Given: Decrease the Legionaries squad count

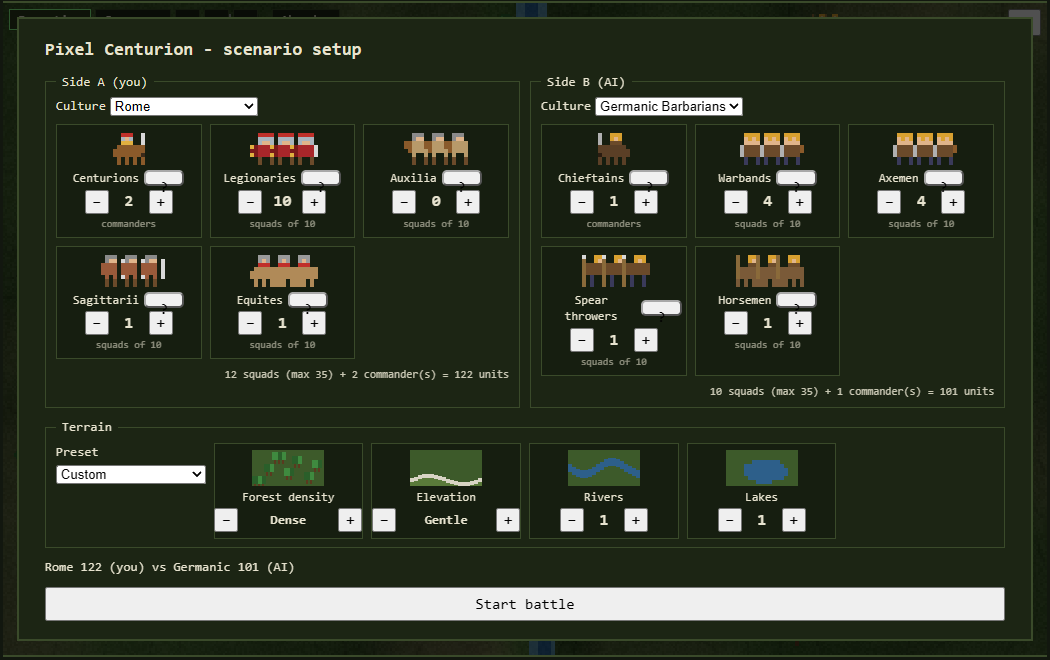Looking at the screenshot, I should pos(250,202).
